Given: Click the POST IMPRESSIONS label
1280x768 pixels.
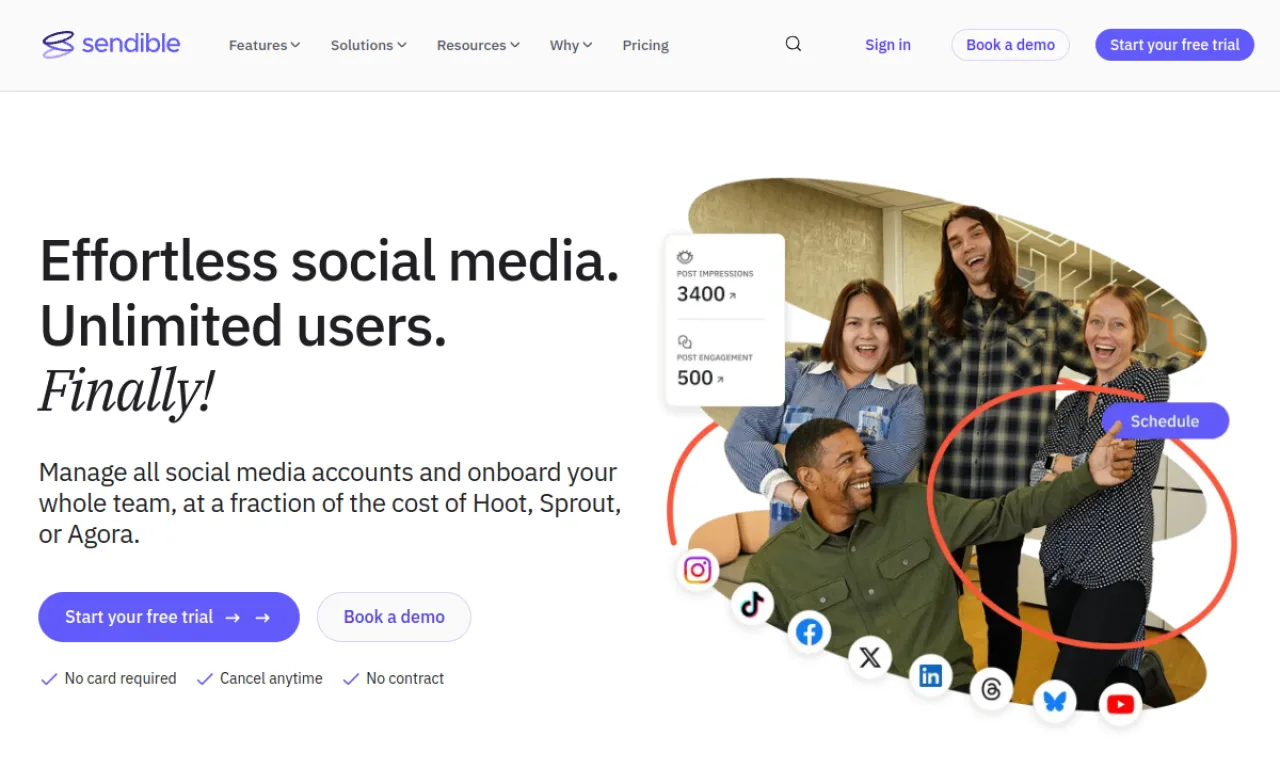Looking at the screenshot, I should pyautogui.click(x=715, y=273).
